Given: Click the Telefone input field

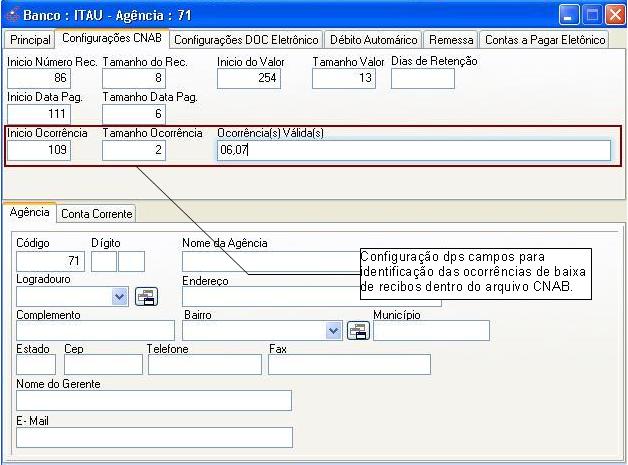Looking at the screenshot, I should [x=204, y=364].
